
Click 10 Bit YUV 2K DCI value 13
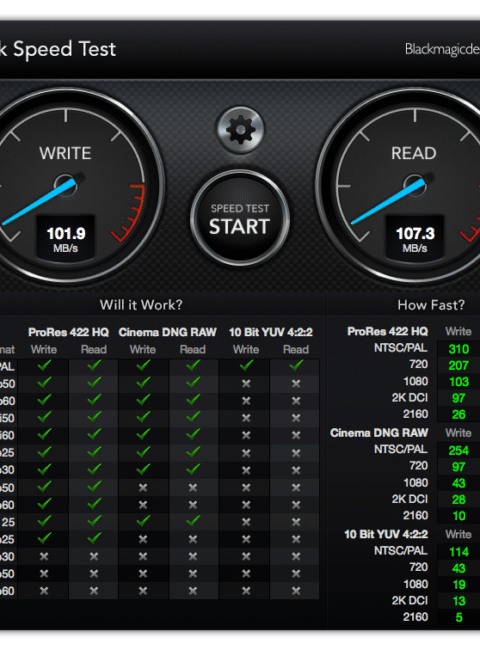(x=458, y=601)
